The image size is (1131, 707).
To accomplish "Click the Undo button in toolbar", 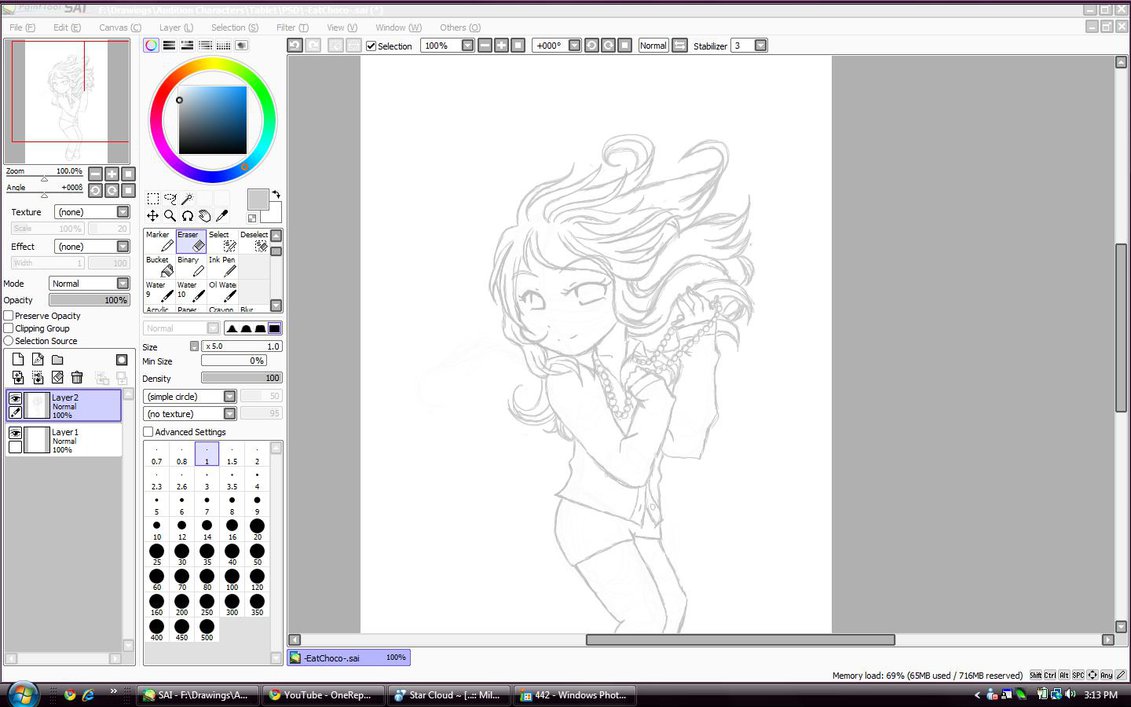I will point(295,46).
